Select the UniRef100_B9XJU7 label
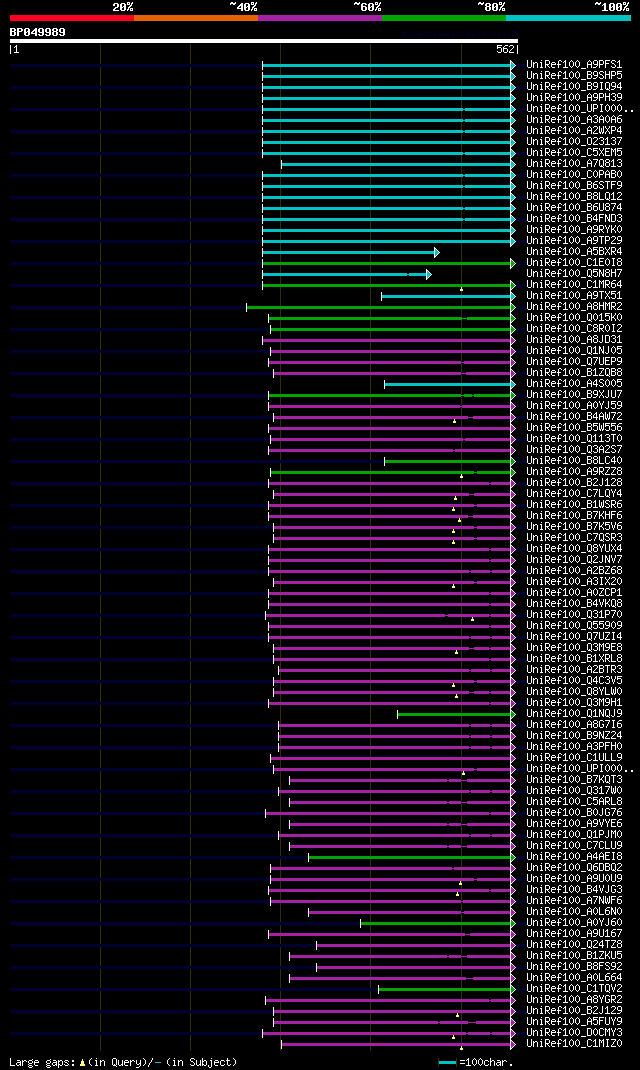Image resolution: width=640 pixels, height=1070 pixels. tap(574, 395)
